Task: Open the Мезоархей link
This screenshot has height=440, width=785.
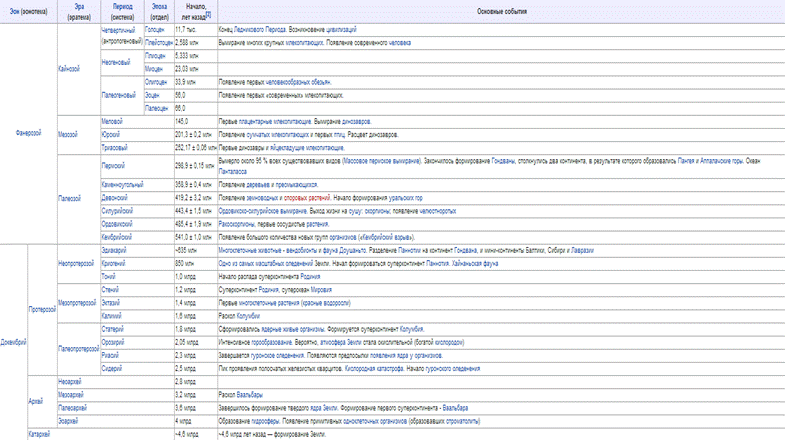Action: (71, 395)
